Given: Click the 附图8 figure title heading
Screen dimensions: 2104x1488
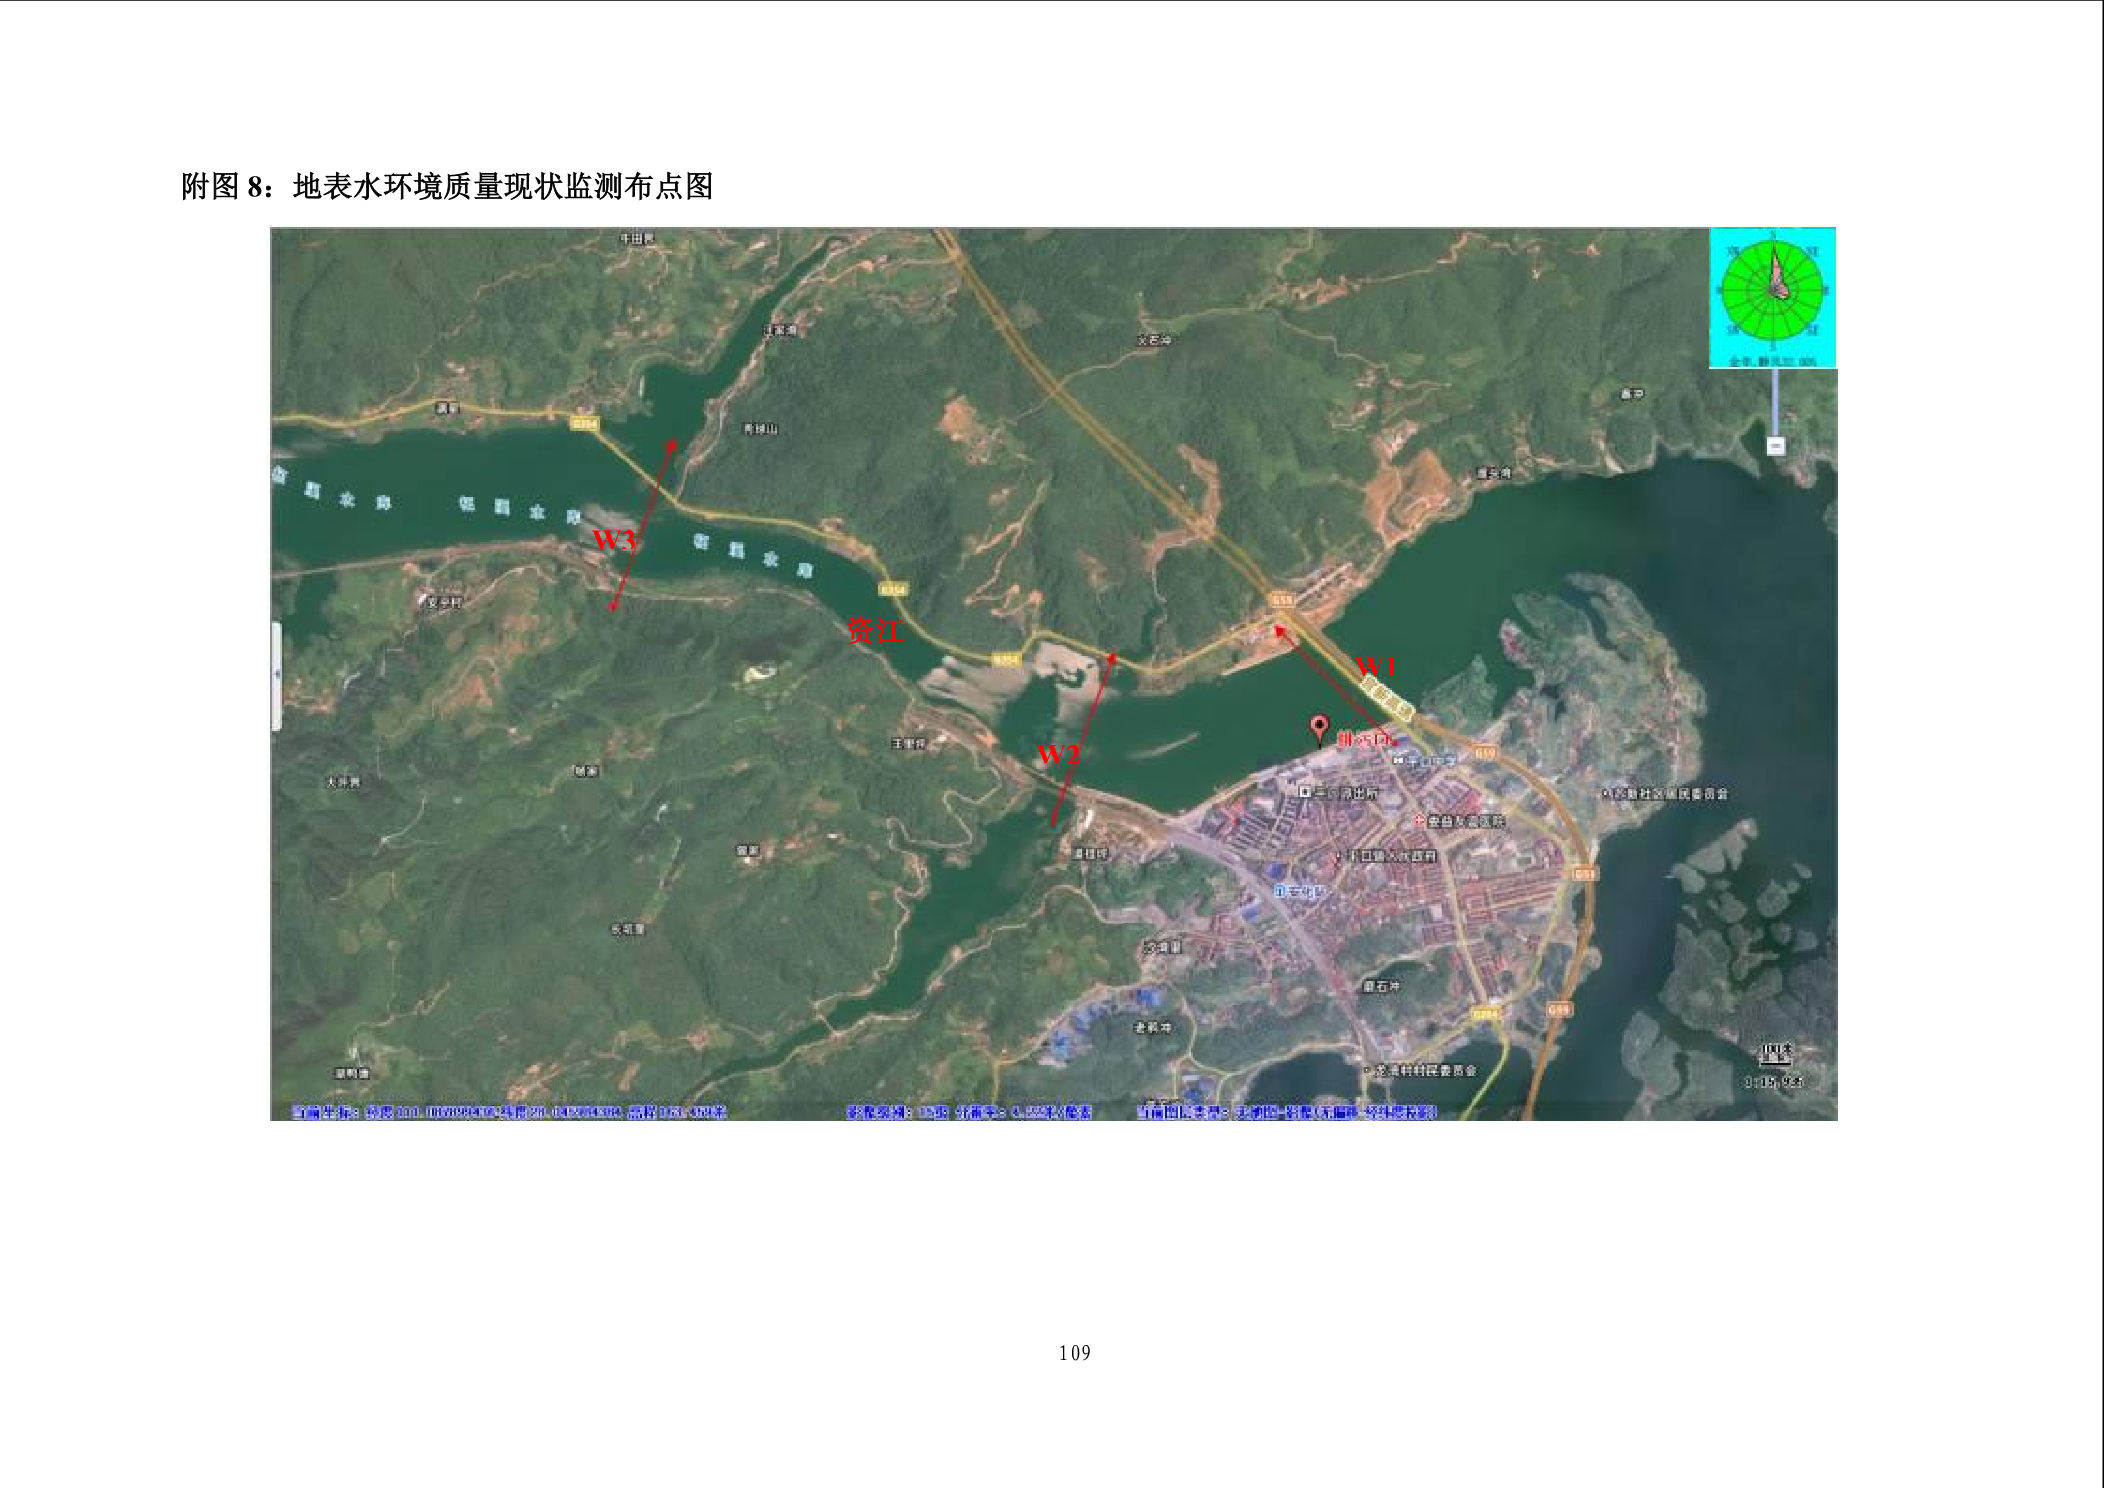Looking at the screenshot, I should (446, 187).
